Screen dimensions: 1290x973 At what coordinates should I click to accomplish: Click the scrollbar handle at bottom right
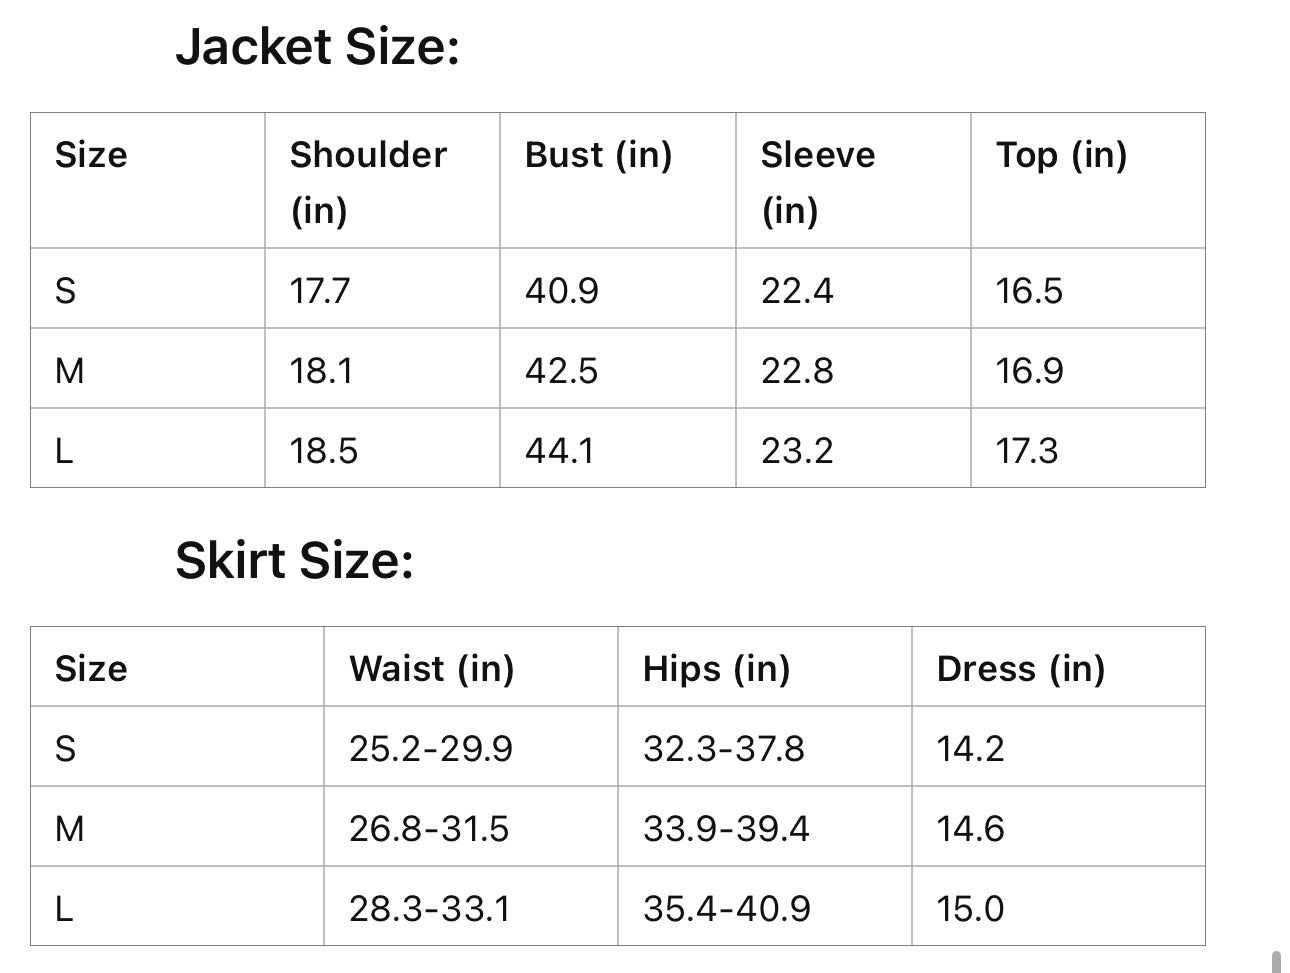1276,962
